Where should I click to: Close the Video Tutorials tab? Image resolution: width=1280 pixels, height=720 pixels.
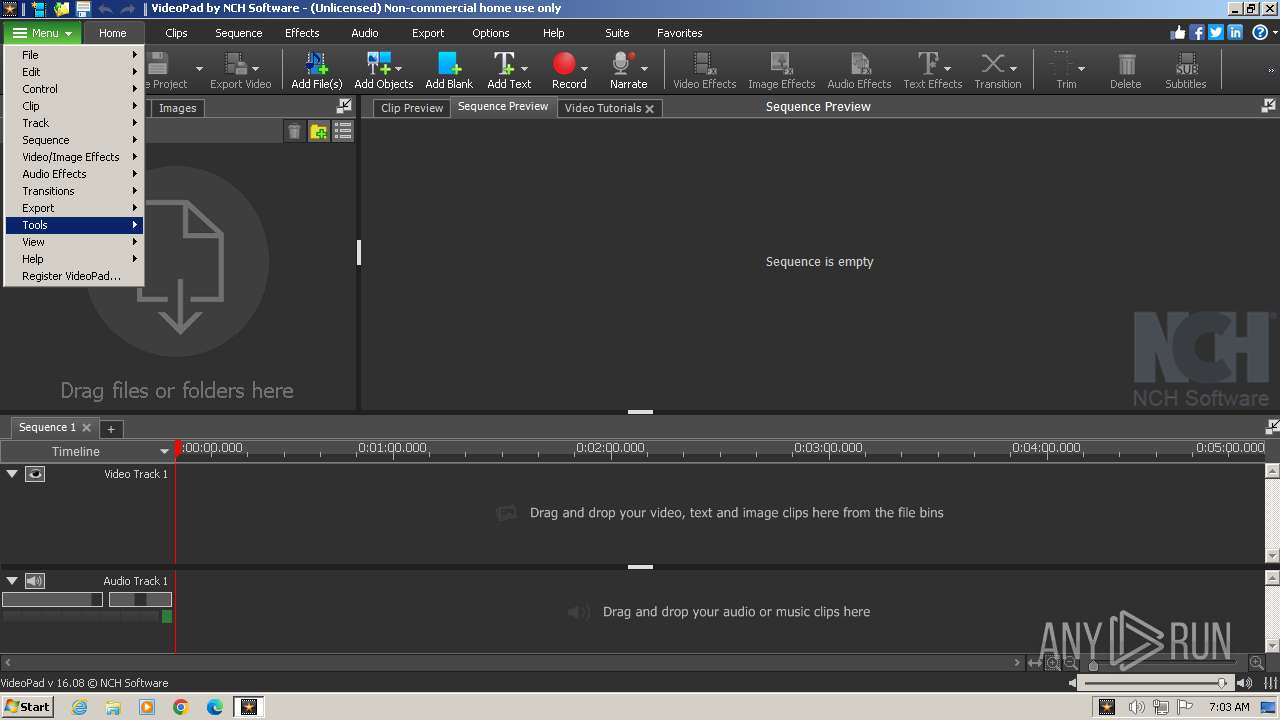pos(649,109)
